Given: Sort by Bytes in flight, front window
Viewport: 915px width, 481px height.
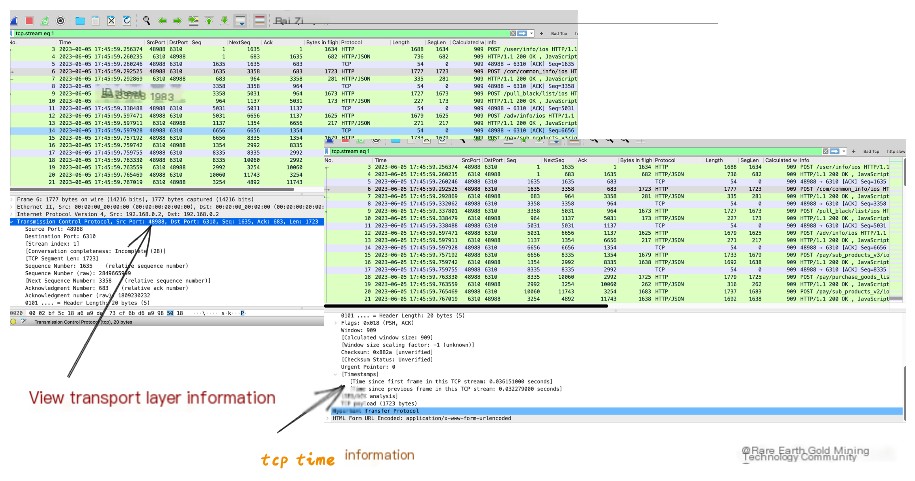Looking at the screenshot, I should [635, 160].
